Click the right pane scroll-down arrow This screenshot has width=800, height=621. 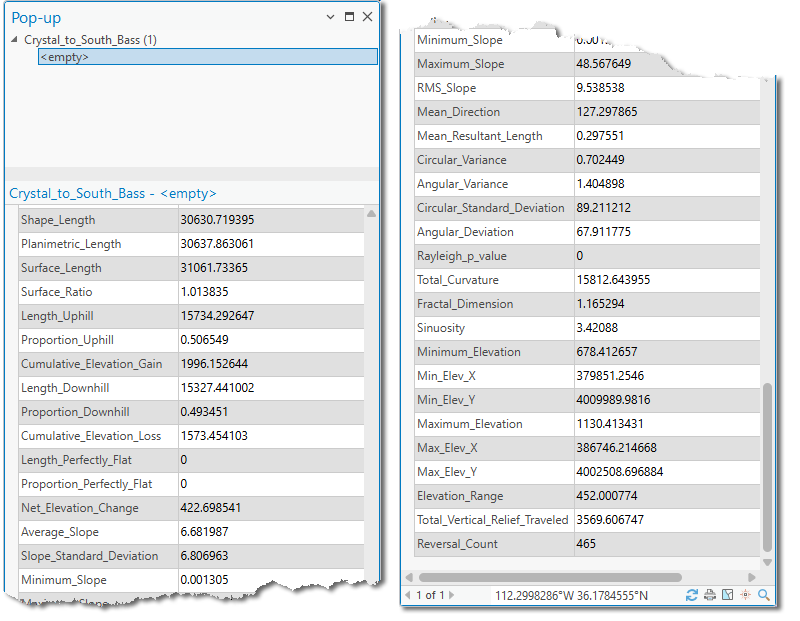[767, 562]
